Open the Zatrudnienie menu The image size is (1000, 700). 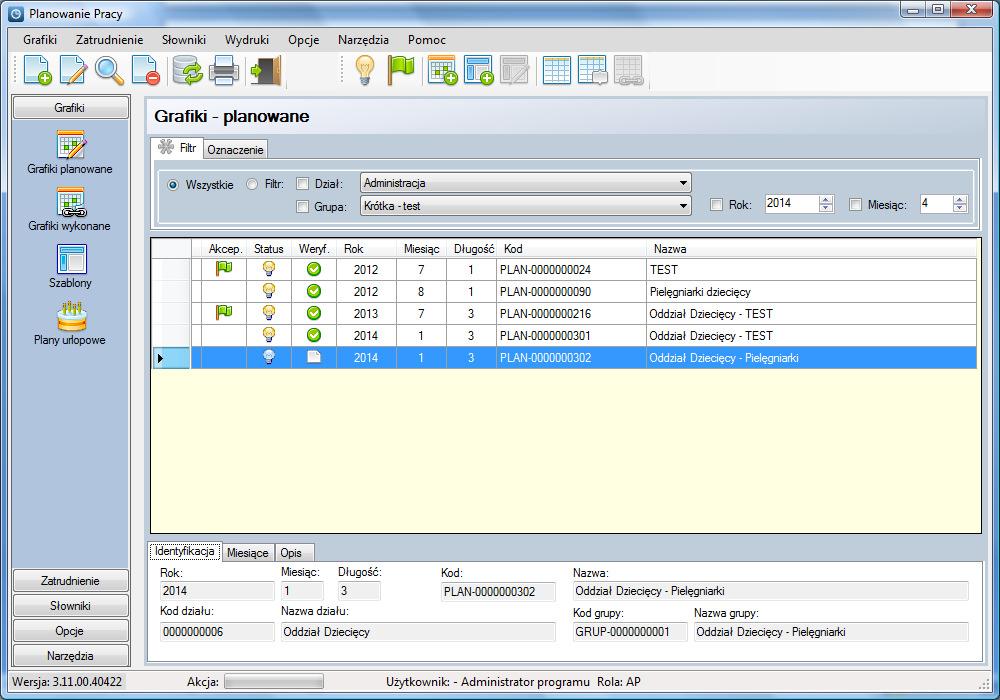point(110,40)
